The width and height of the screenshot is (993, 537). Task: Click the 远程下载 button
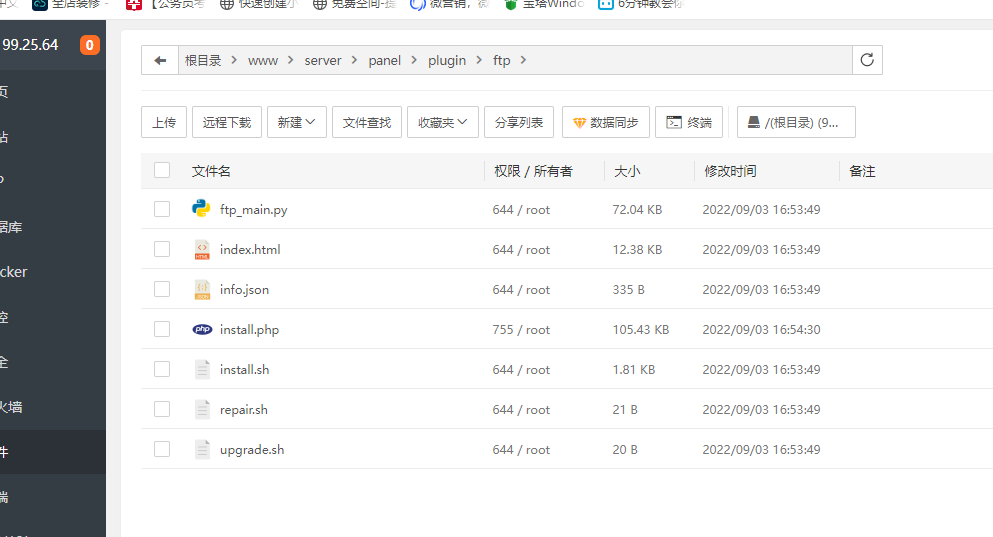tap(227, 122)
